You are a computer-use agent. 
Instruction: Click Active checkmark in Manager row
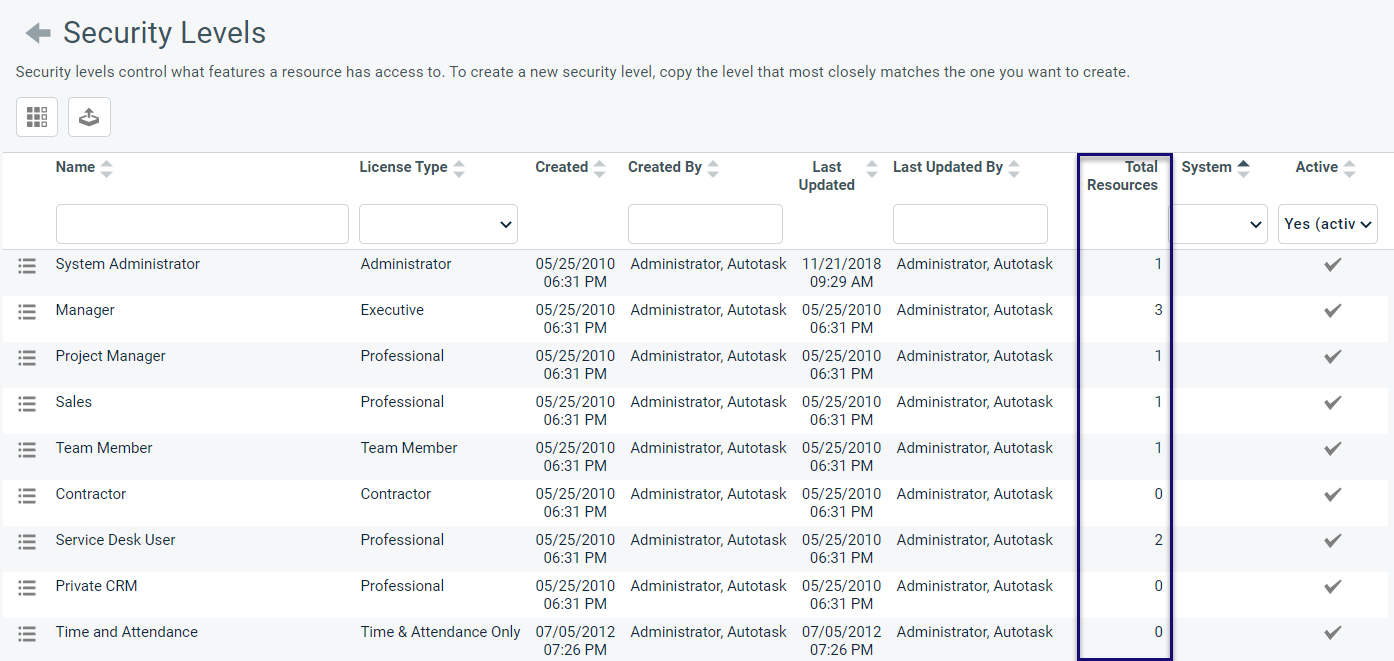pos(1332,311)
